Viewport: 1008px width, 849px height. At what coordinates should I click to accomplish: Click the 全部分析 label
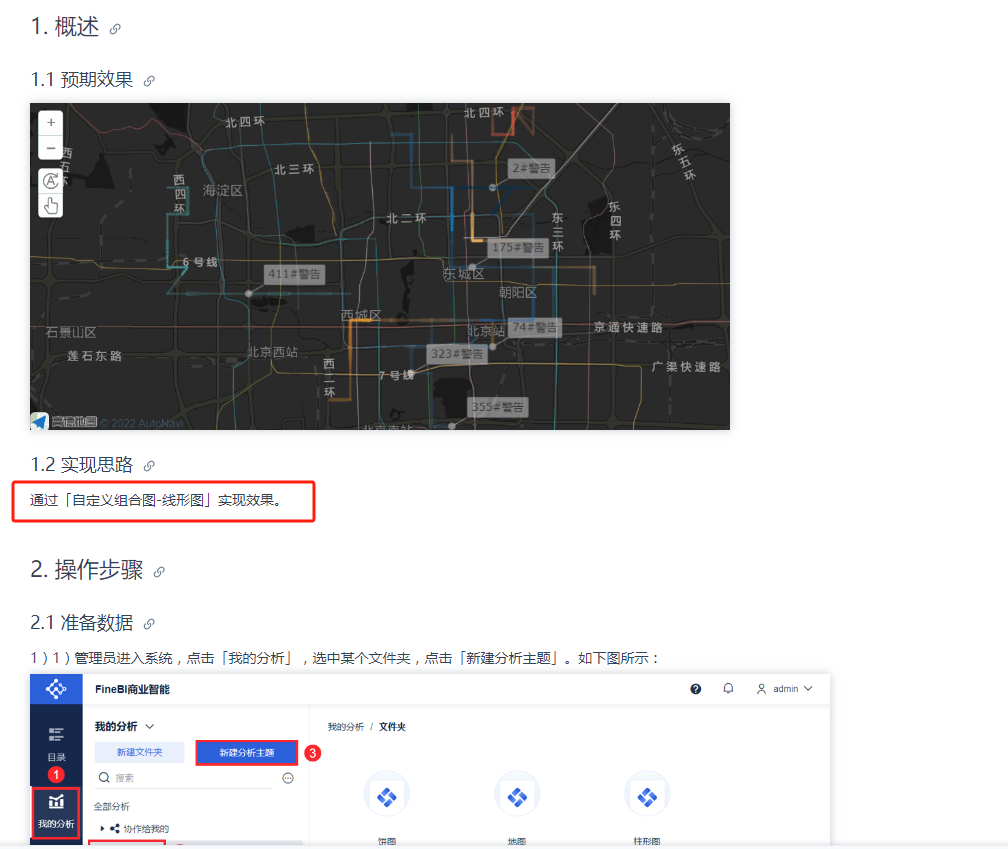click(112, 807)
